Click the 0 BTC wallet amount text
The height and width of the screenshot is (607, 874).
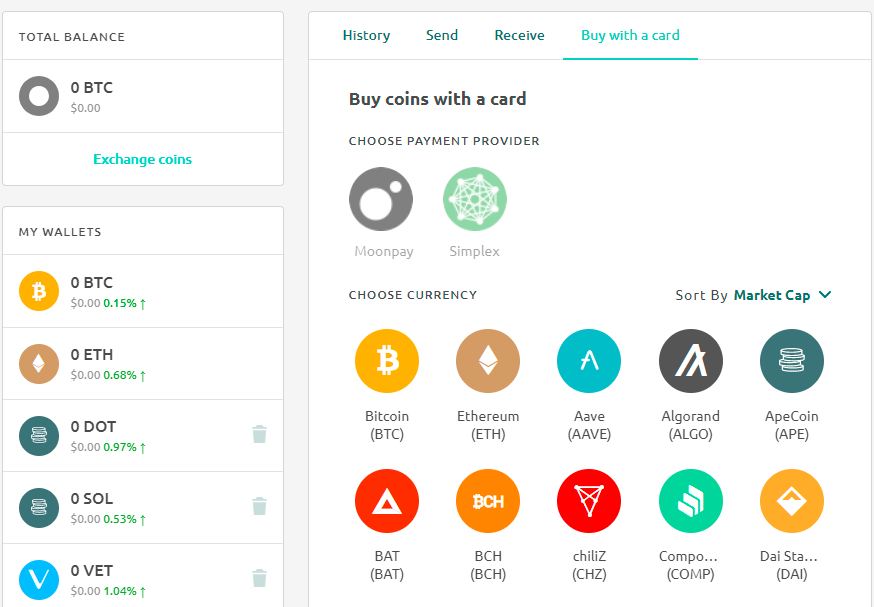[92, 283]
